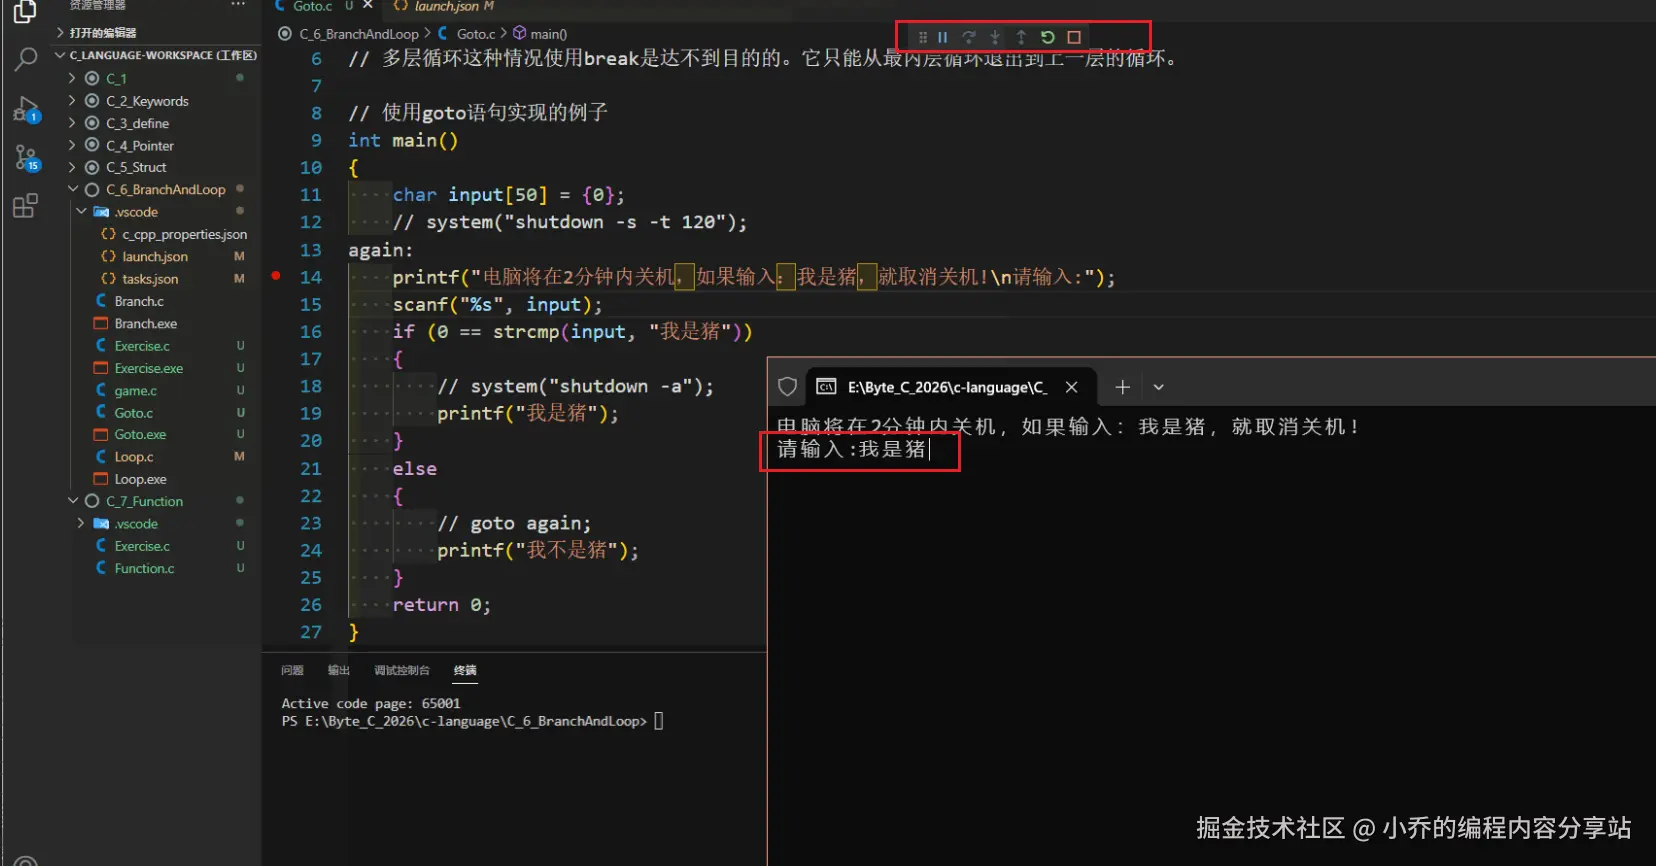Open launch.json from the file tree
This screenshot has width=1656, height=866.
pos(155,256)
